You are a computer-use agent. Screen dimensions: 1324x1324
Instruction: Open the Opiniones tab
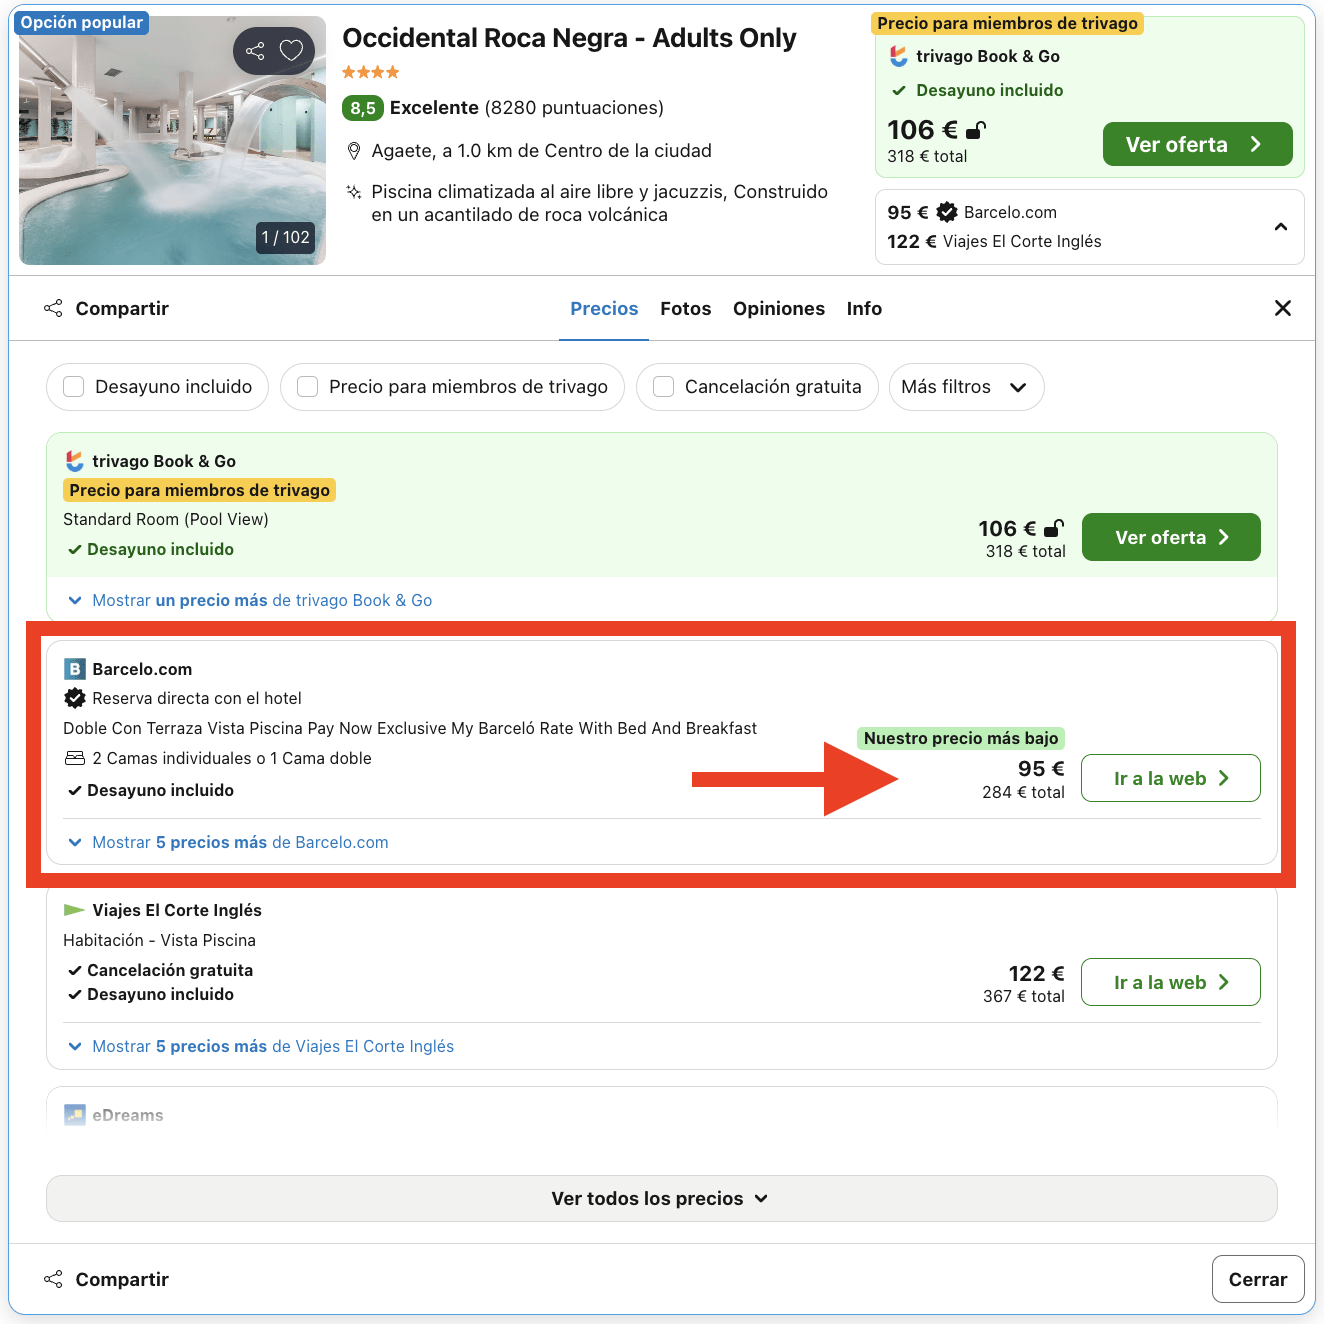tap(779, 308)
